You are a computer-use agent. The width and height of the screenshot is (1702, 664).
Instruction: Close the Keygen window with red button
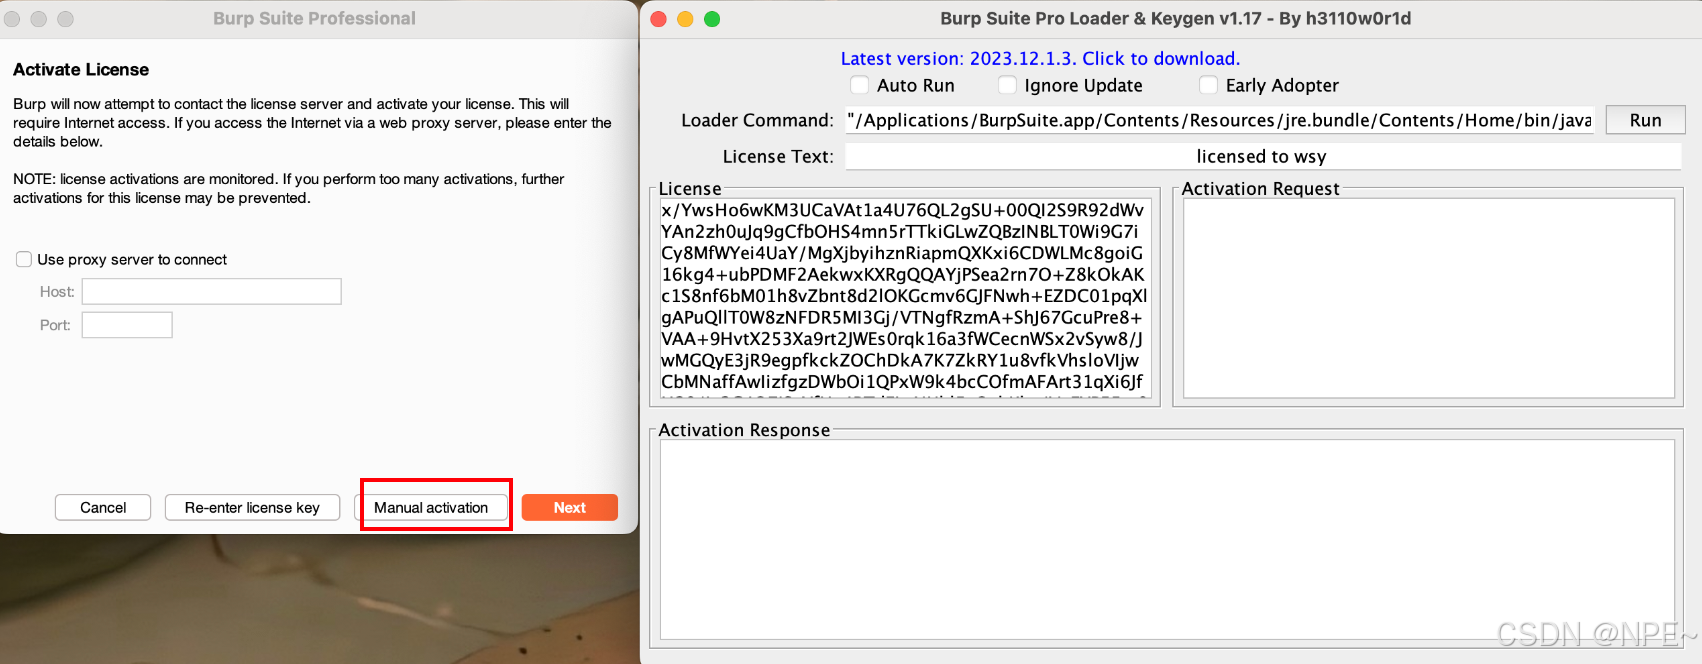pyautogui.click(x=659, y=19)
